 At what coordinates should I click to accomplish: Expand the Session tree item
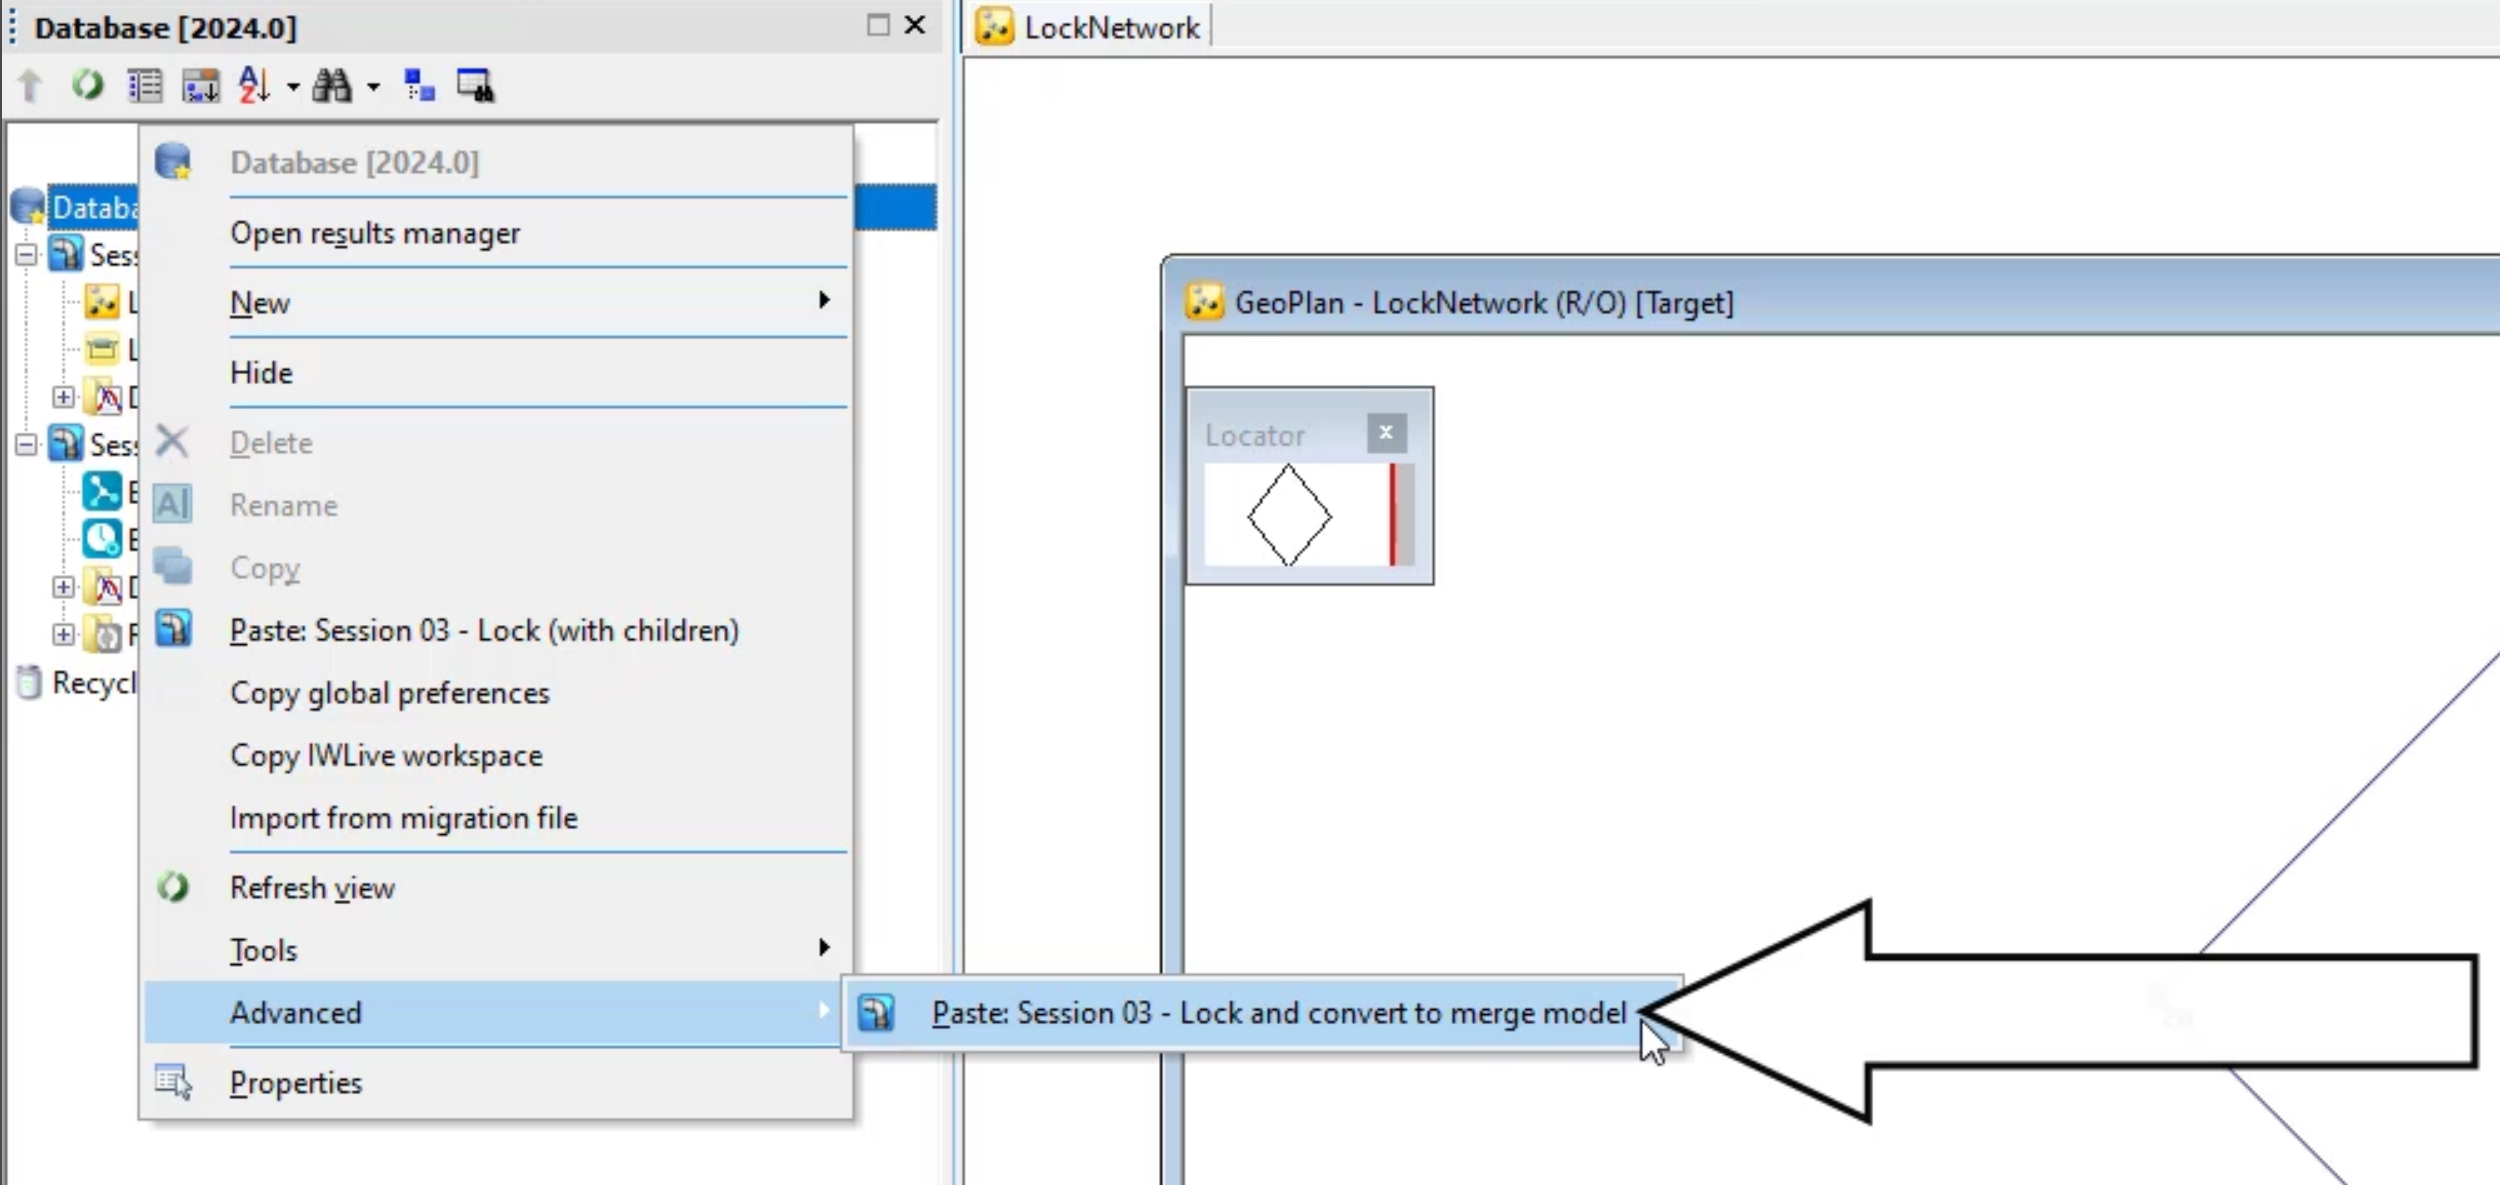27,255
